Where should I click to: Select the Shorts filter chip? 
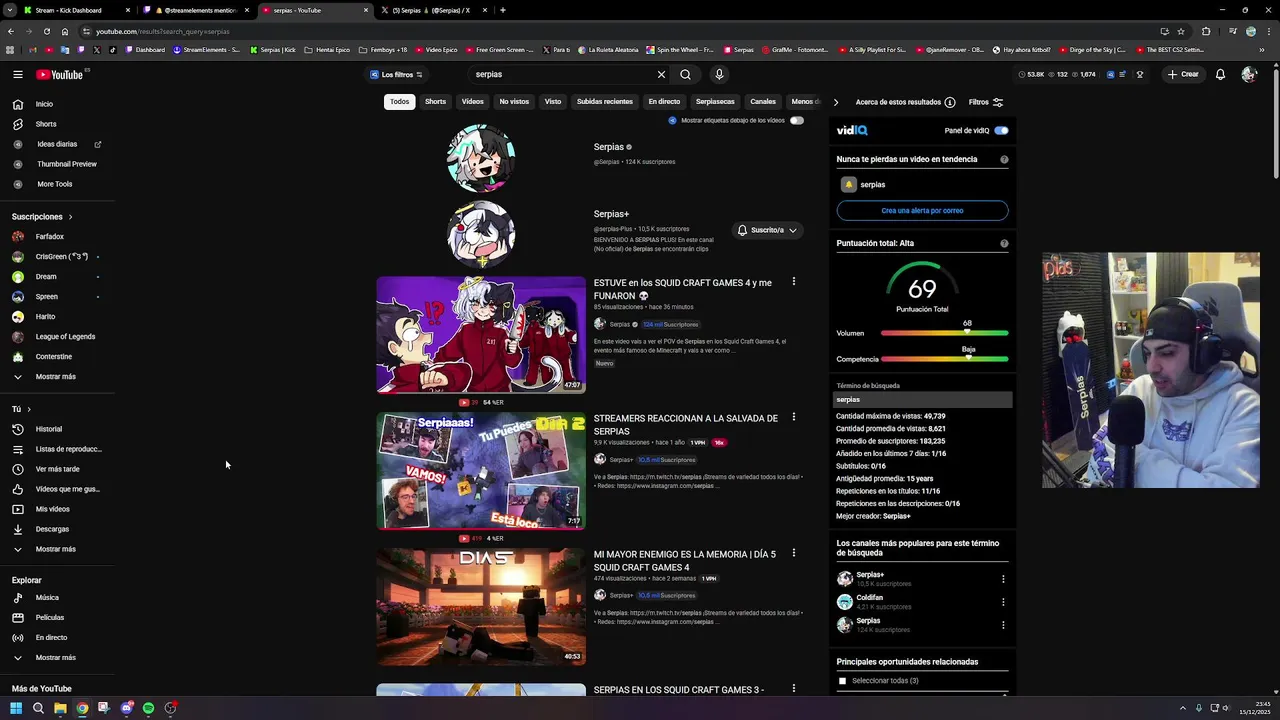coord(435,101)
